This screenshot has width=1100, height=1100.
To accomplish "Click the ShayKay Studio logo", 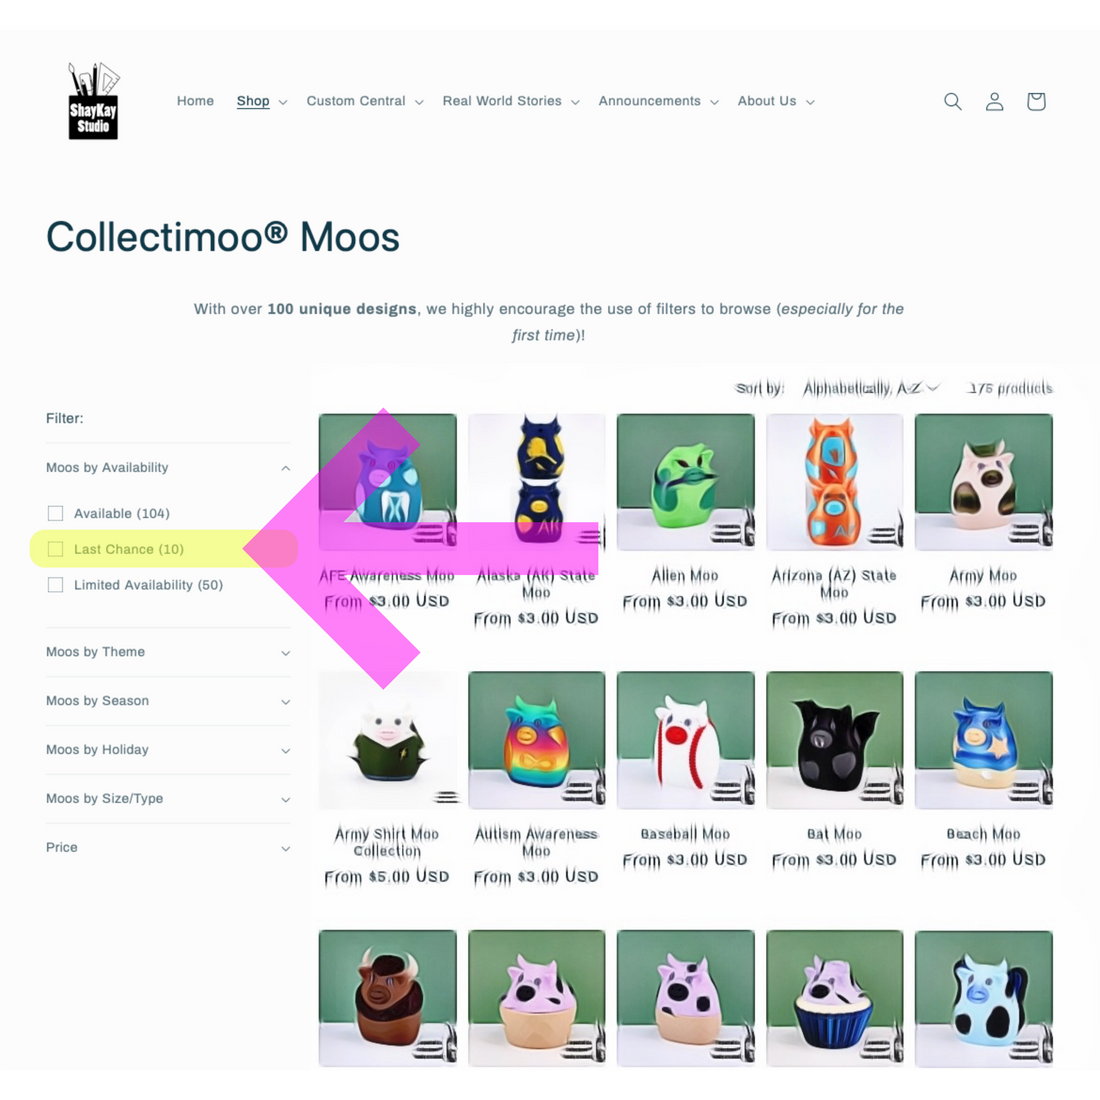I will (x=93, y=101).
